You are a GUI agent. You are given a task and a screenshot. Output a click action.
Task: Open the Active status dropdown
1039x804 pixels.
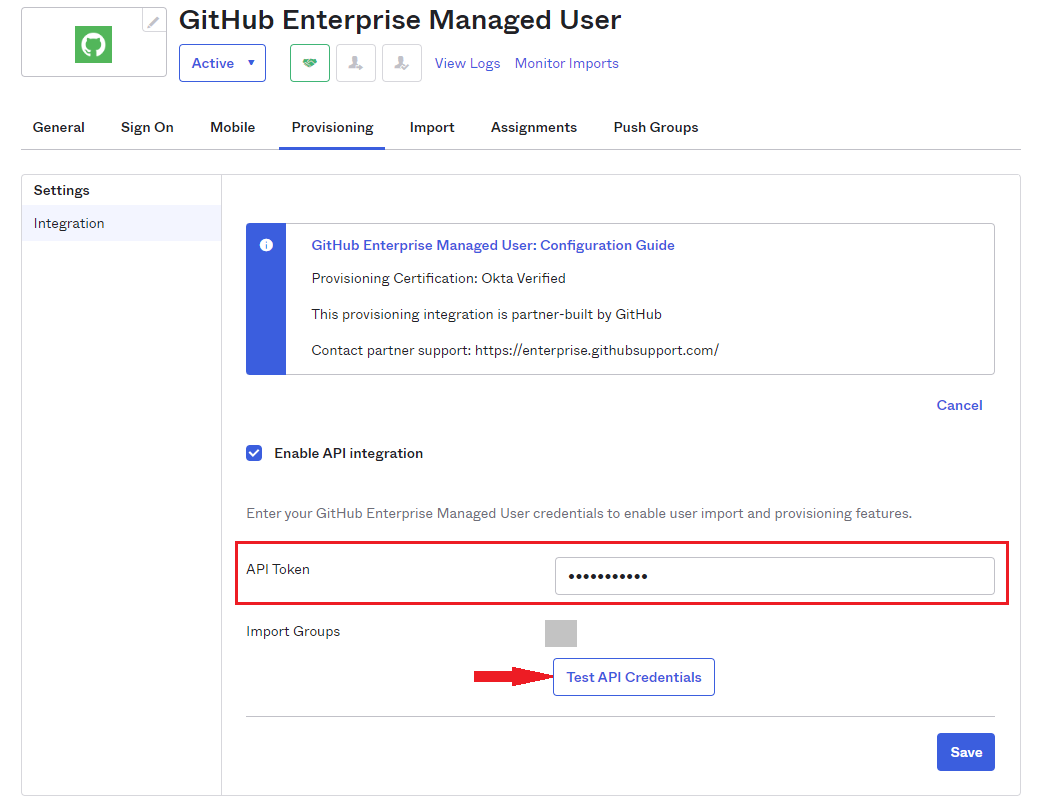[222, 63]
